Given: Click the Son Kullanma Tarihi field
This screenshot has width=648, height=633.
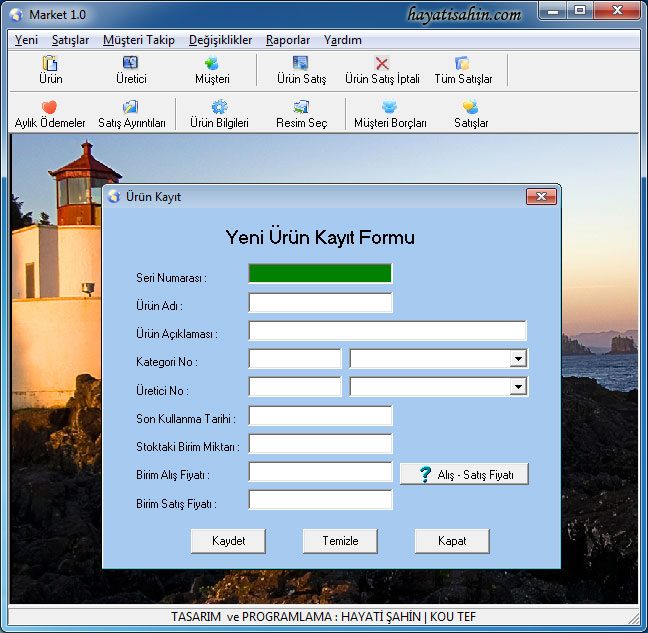Looking at the screenshot, I should (x=320, y=416).
